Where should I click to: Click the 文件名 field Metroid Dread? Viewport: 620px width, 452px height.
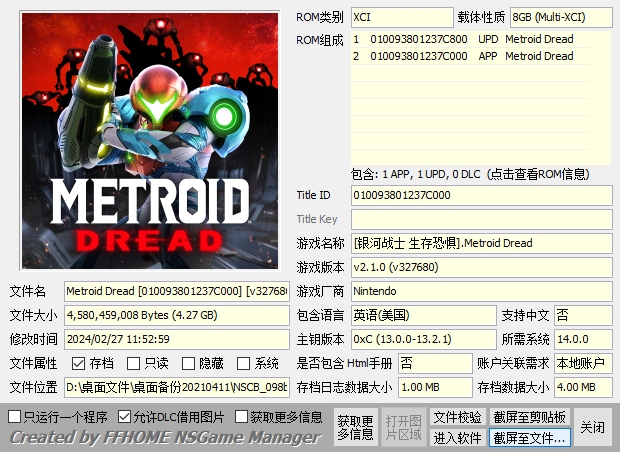(177, 291)
